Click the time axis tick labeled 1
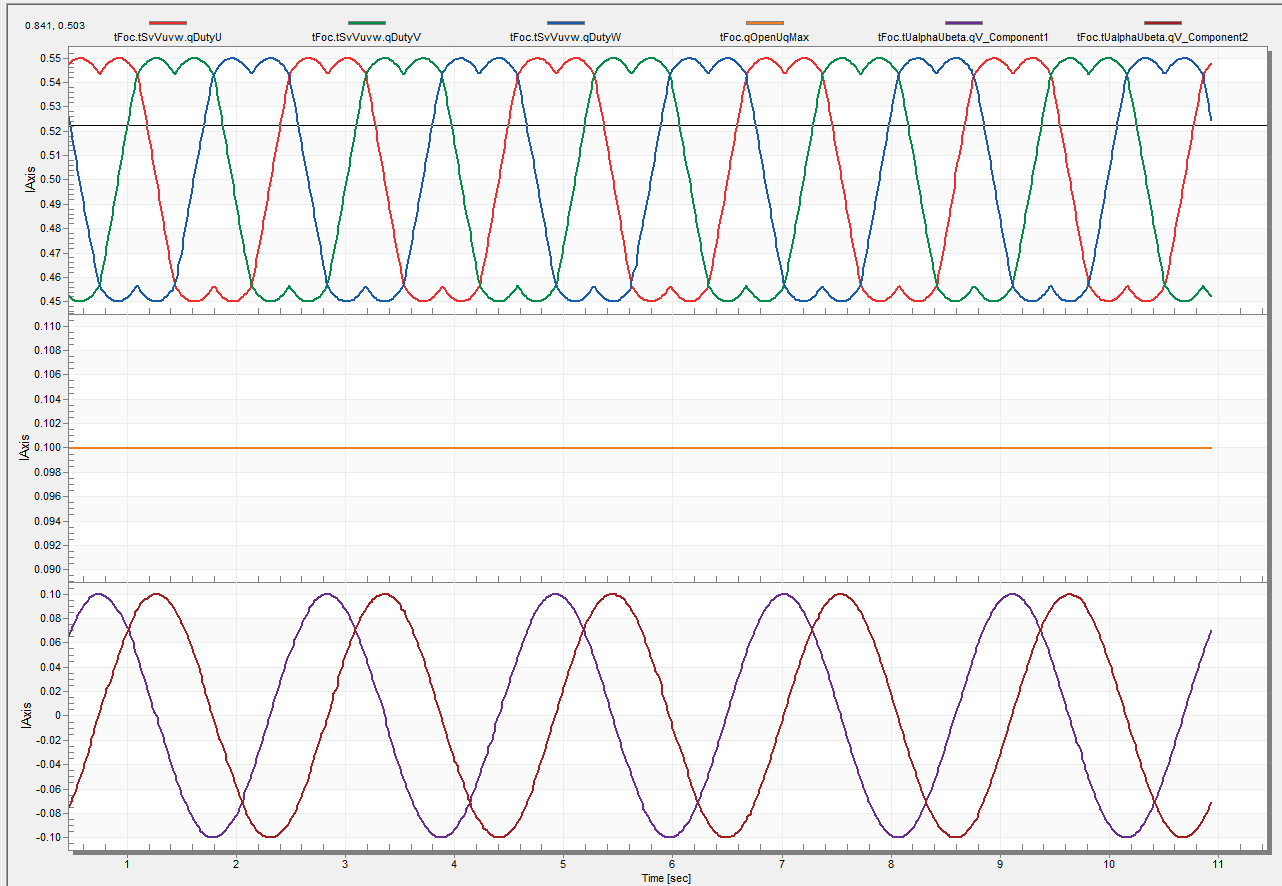This screenshot has height=886, width=1282. pos(127,864)
